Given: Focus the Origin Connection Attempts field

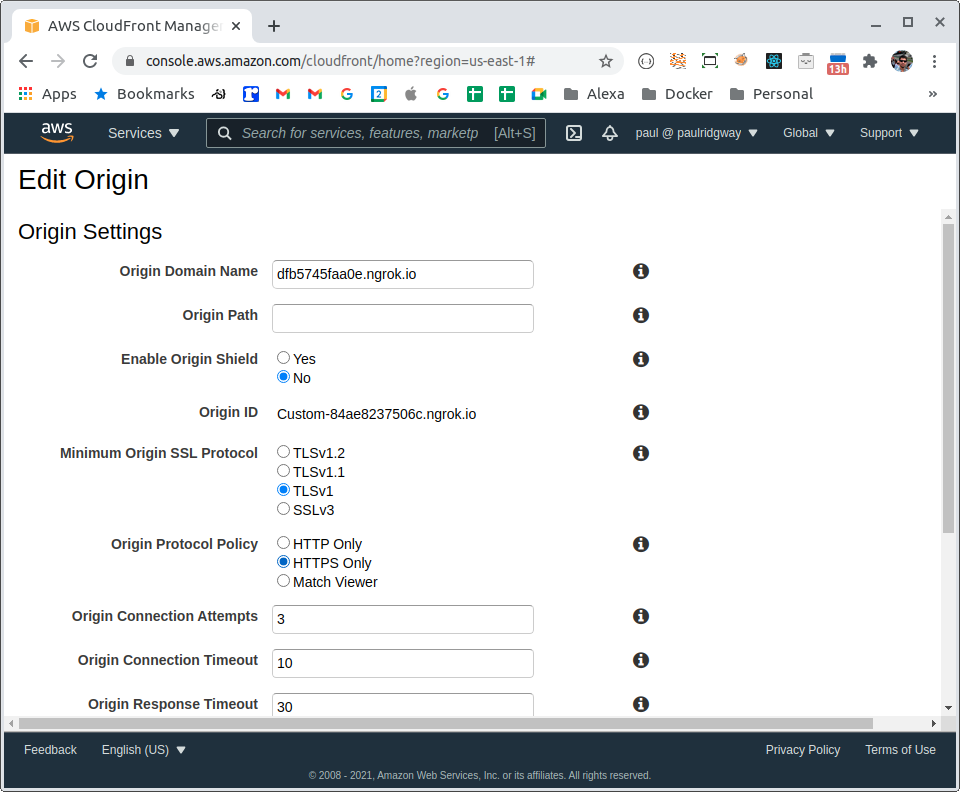Looking at the screenshot, I should 403,619.
